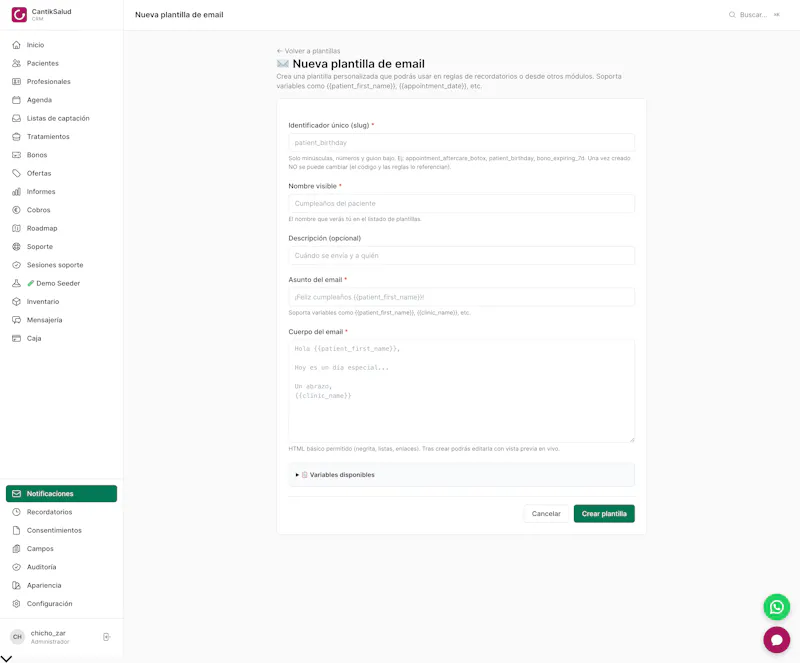This screenshot has height=663, width=800.
Task: Click the Crear plantilla button
Action: tap(604, 514)
